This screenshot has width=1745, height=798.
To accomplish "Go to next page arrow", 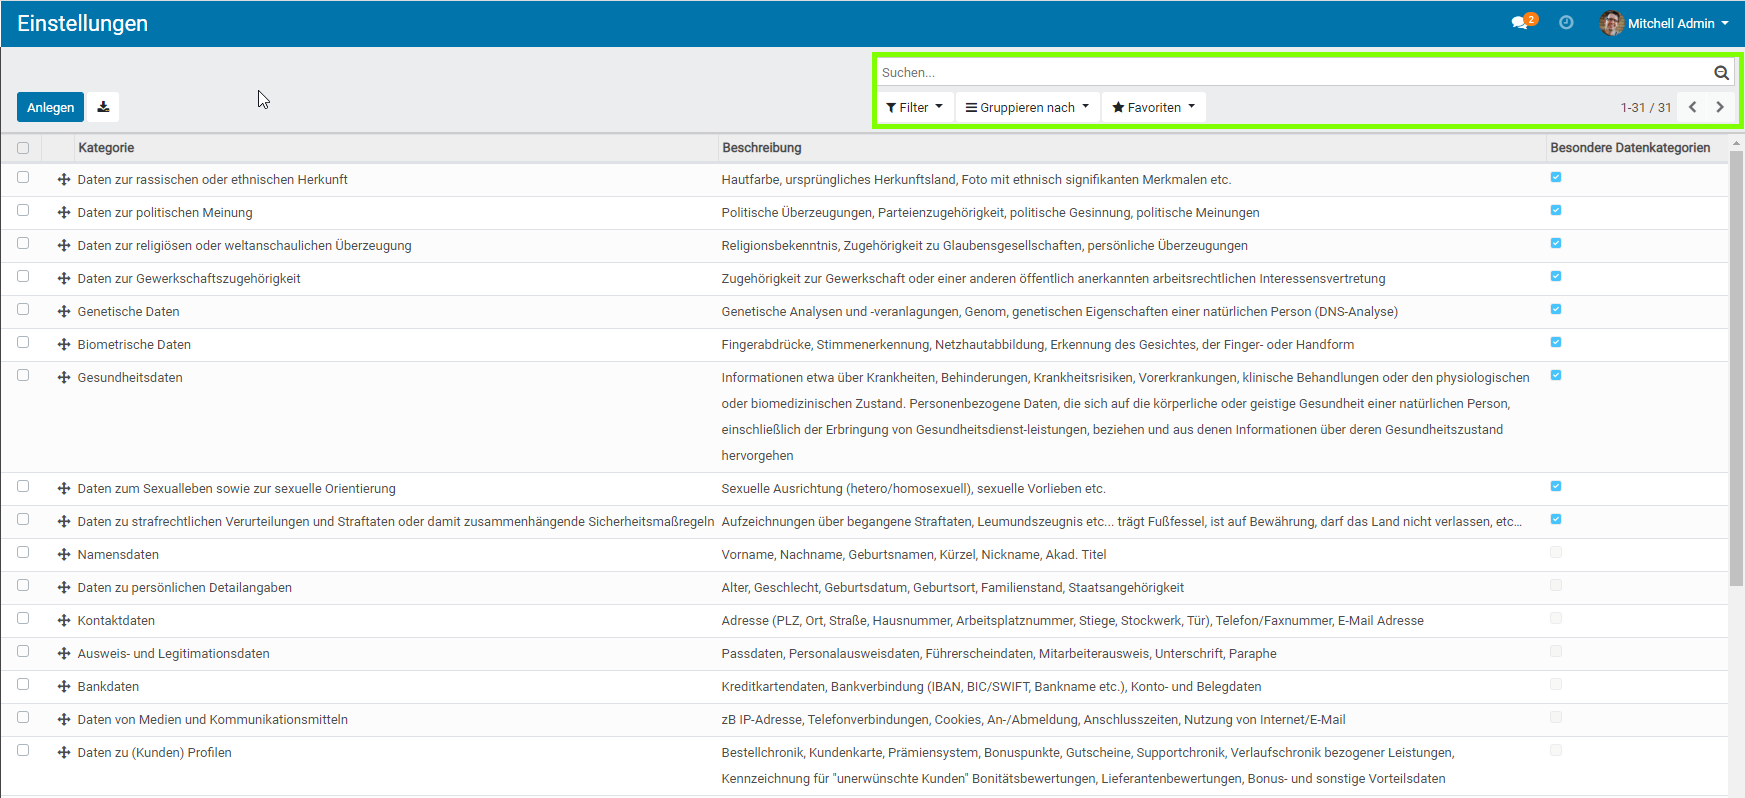I will 1720,107.
